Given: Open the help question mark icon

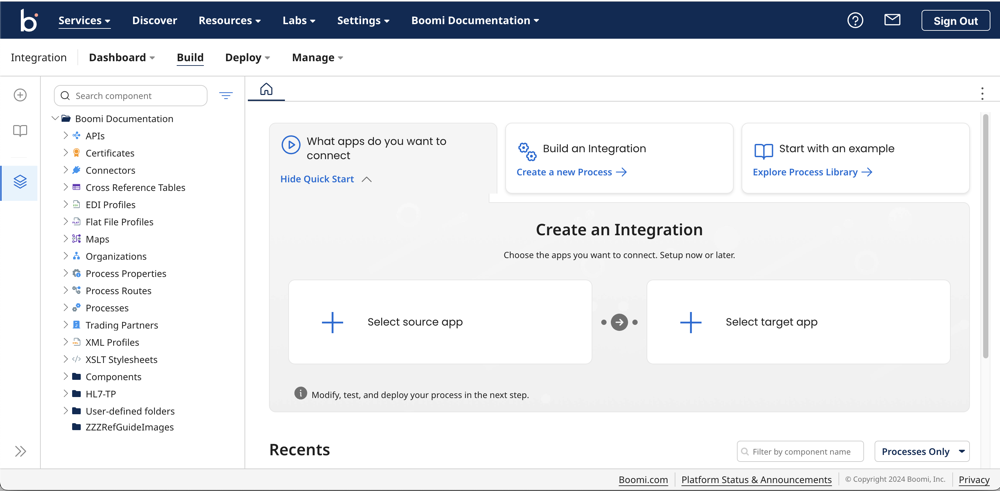Looking at the screenshot, I should click(855, 20).
